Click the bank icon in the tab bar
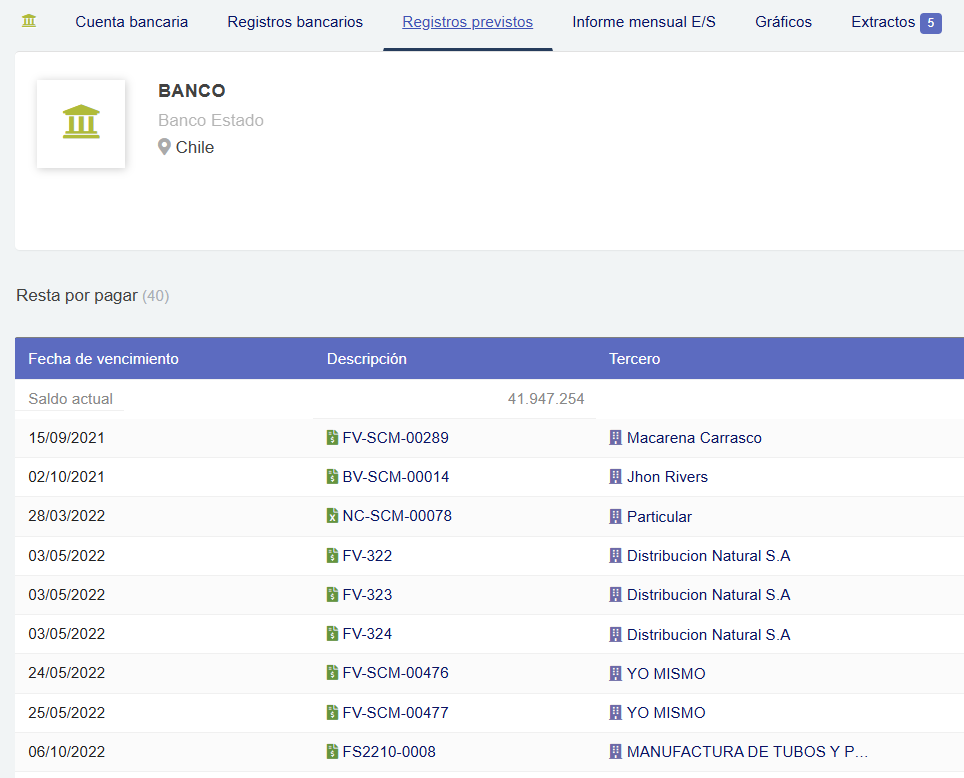This screenshot has width=964, height=778. pyautogui.click(x=29, y=21)
